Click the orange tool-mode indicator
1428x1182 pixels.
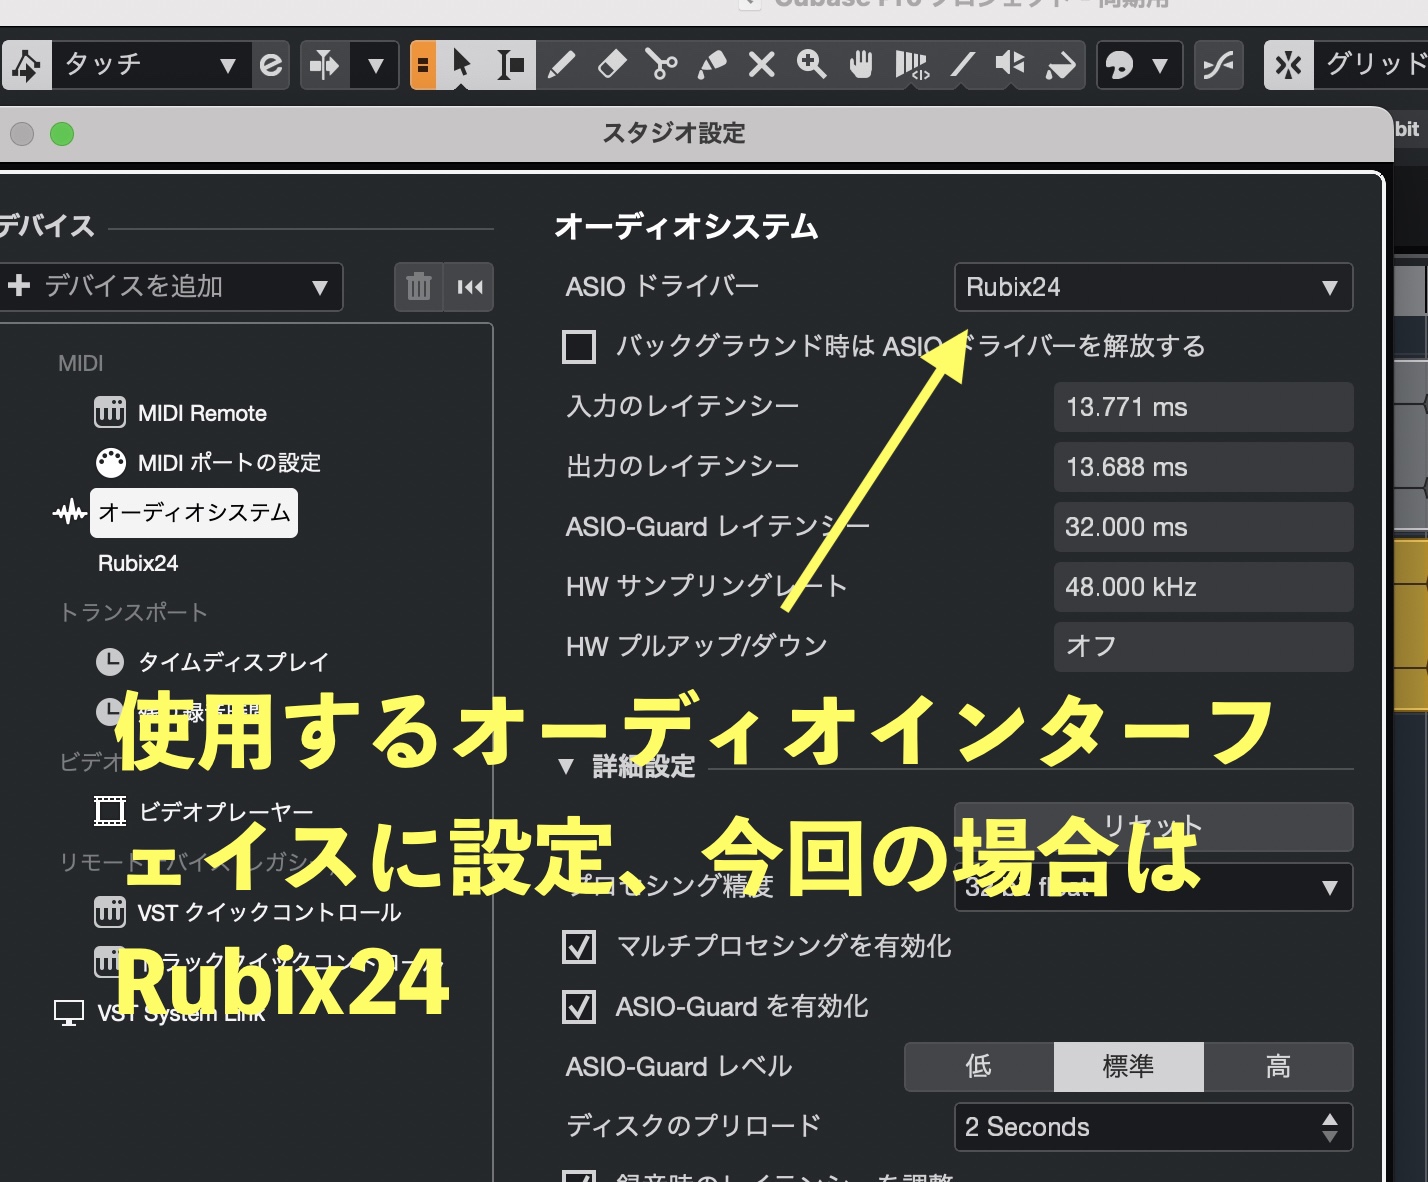424,65
